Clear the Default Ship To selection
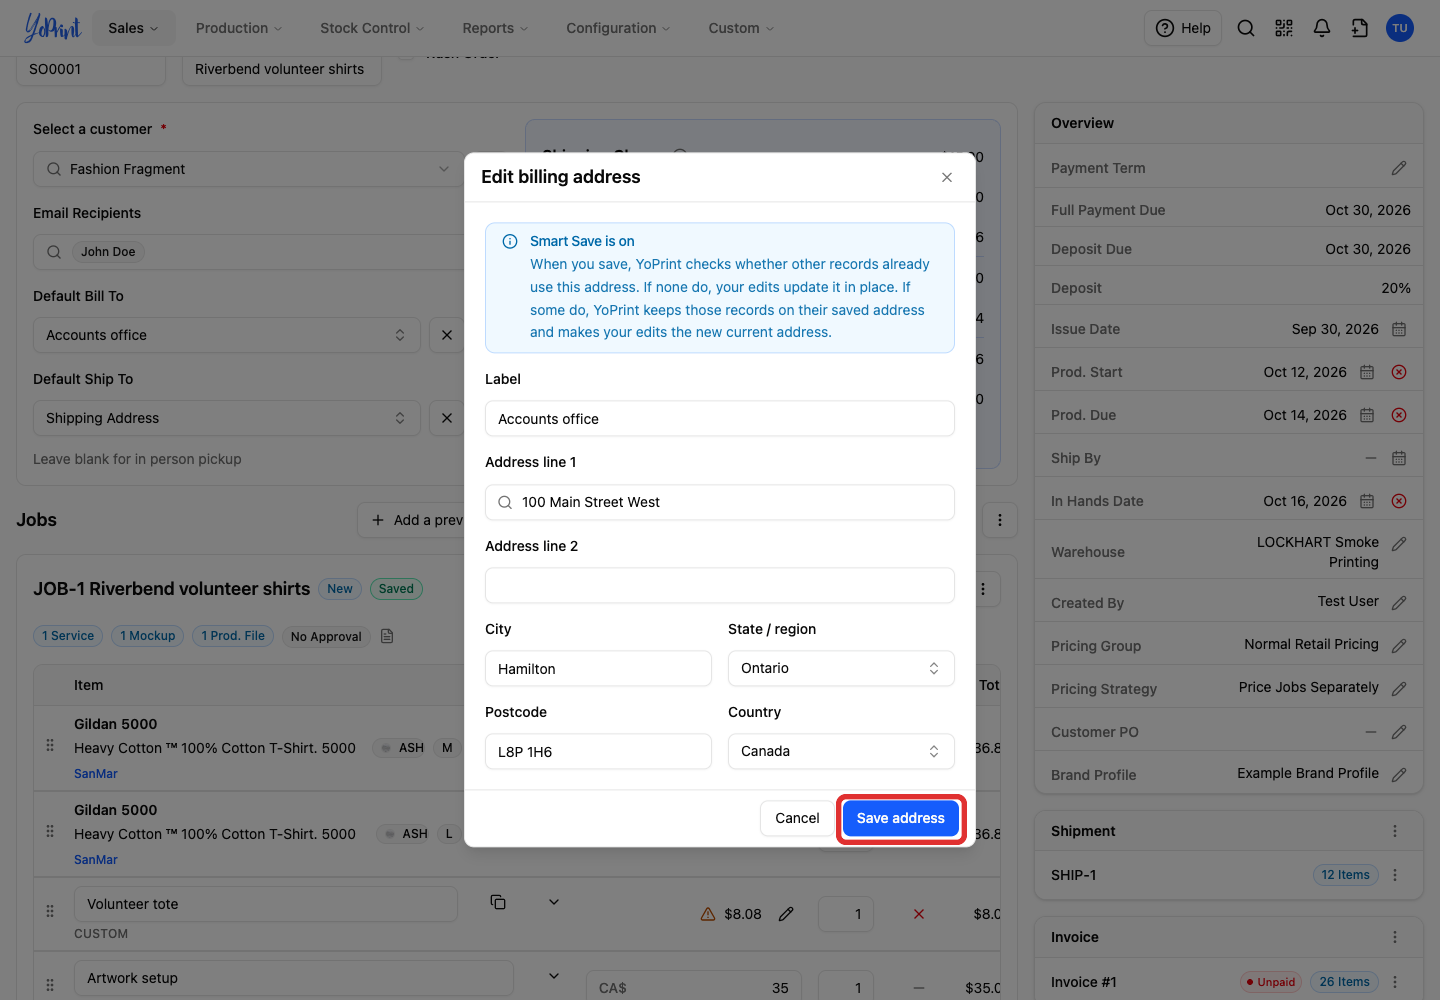 click(447, 418)
